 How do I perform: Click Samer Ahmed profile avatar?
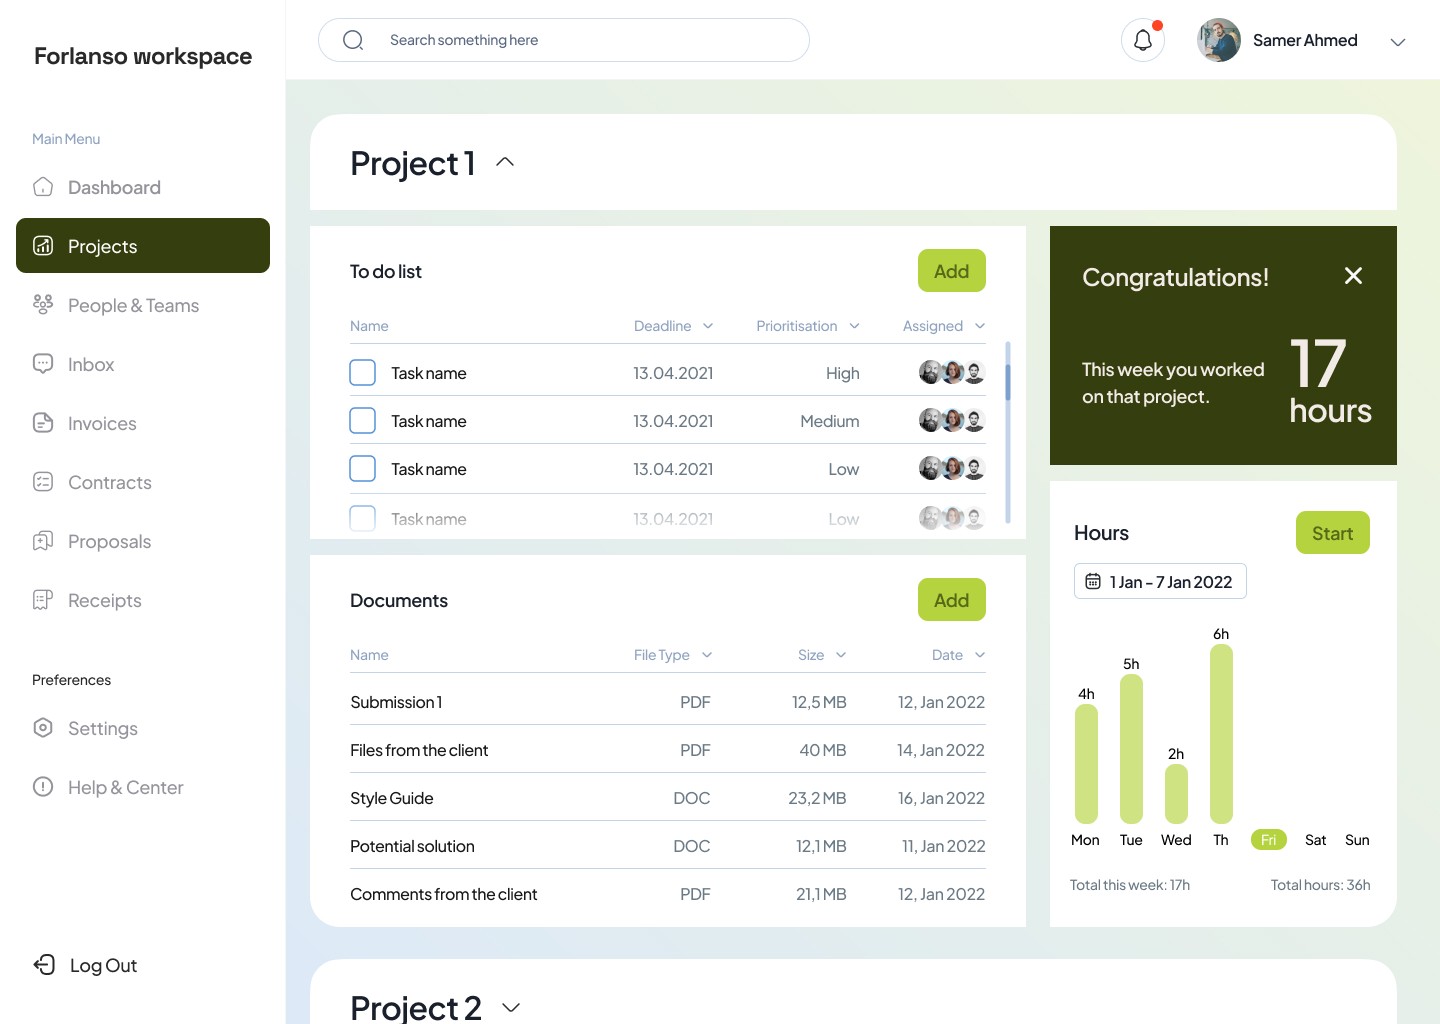pos(1219,40)
